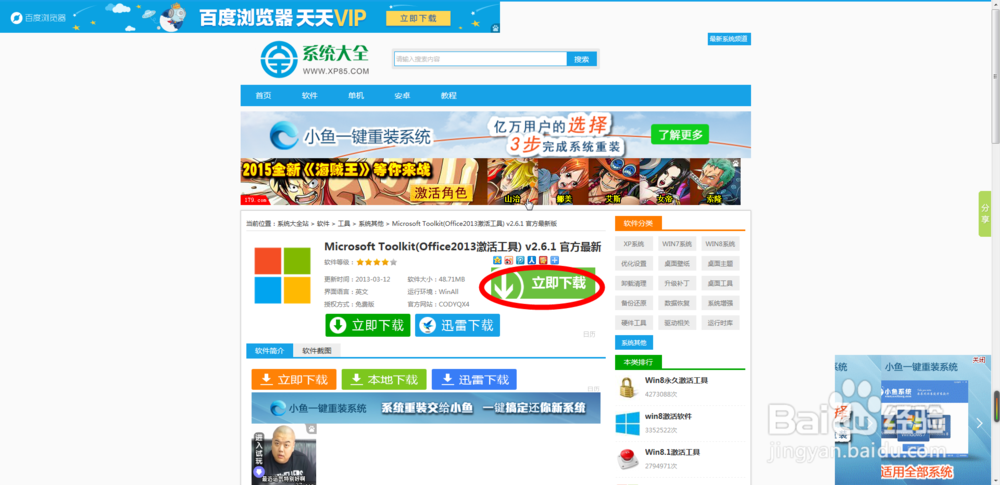
Task: Select the 运行时库 category
Action: (721, 323)
